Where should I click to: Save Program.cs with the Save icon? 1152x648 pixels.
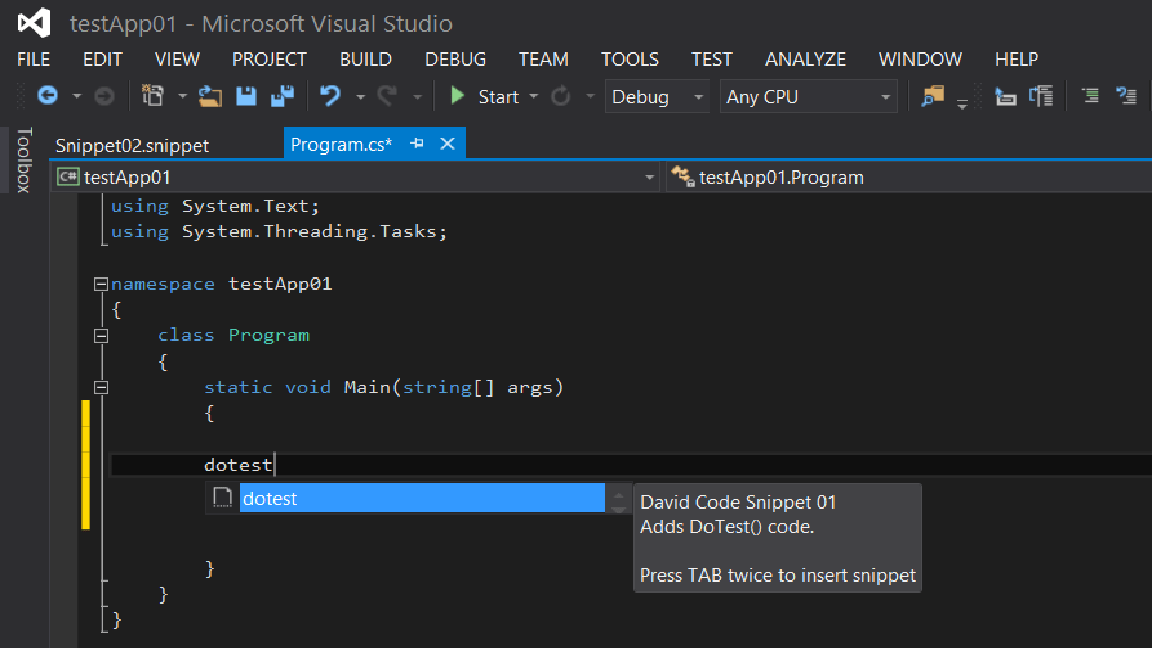click(x=246, y=96)
